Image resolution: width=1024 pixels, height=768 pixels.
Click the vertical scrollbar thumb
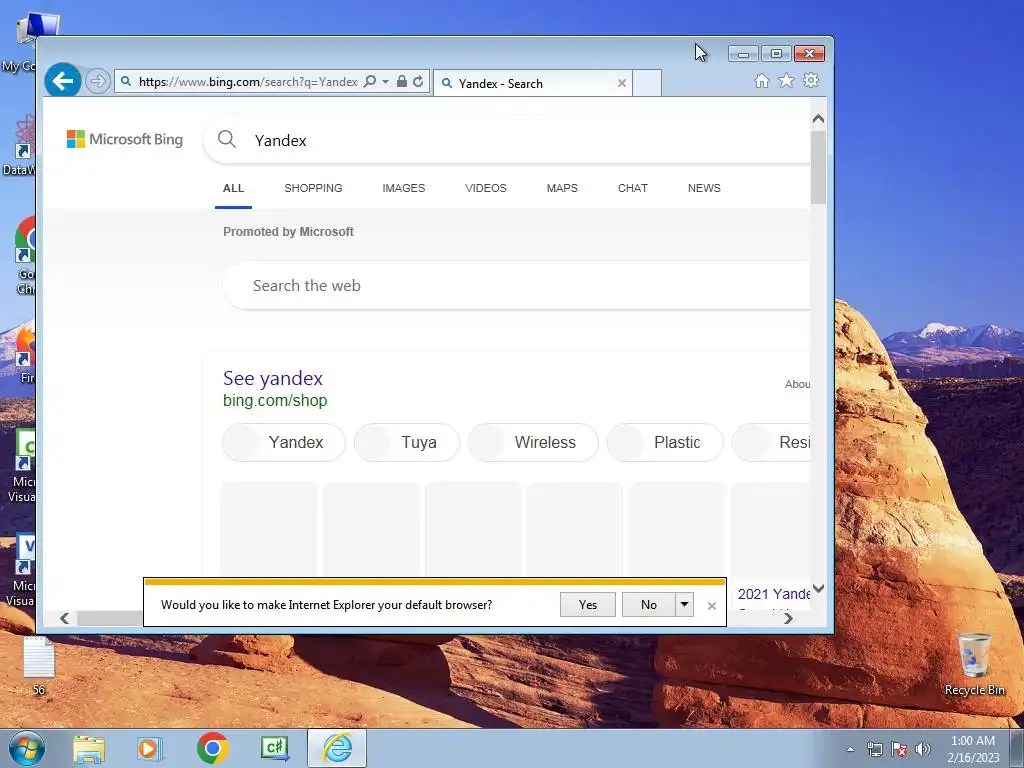click(x=818, y=167)
